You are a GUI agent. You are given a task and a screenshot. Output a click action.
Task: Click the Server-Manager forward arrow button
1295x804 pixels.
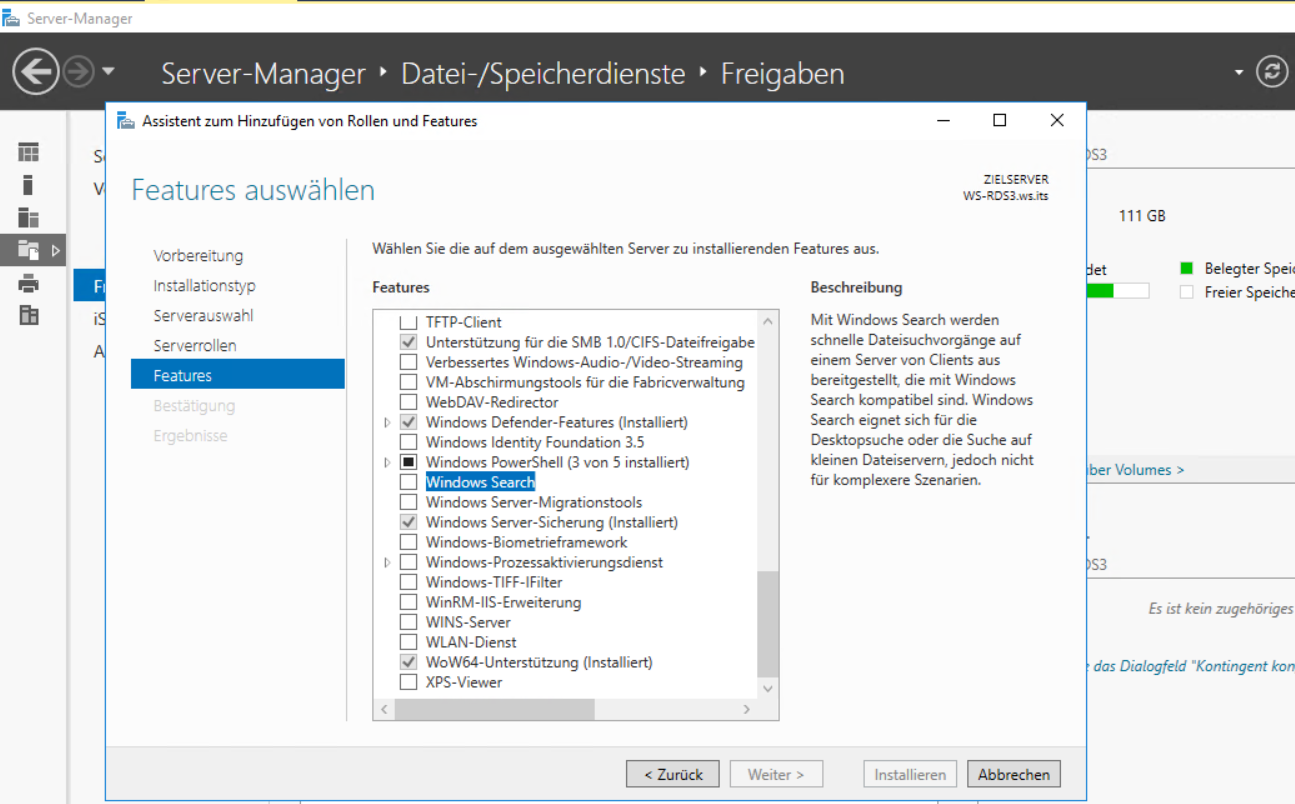click(x=78, y=72)
